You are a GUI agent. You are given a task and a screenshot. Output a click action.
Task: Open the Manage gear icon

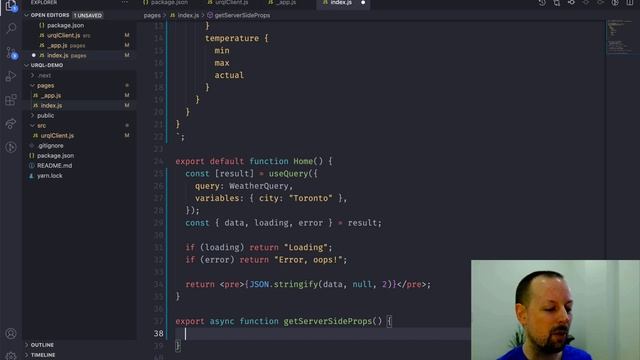pos(11,356)
